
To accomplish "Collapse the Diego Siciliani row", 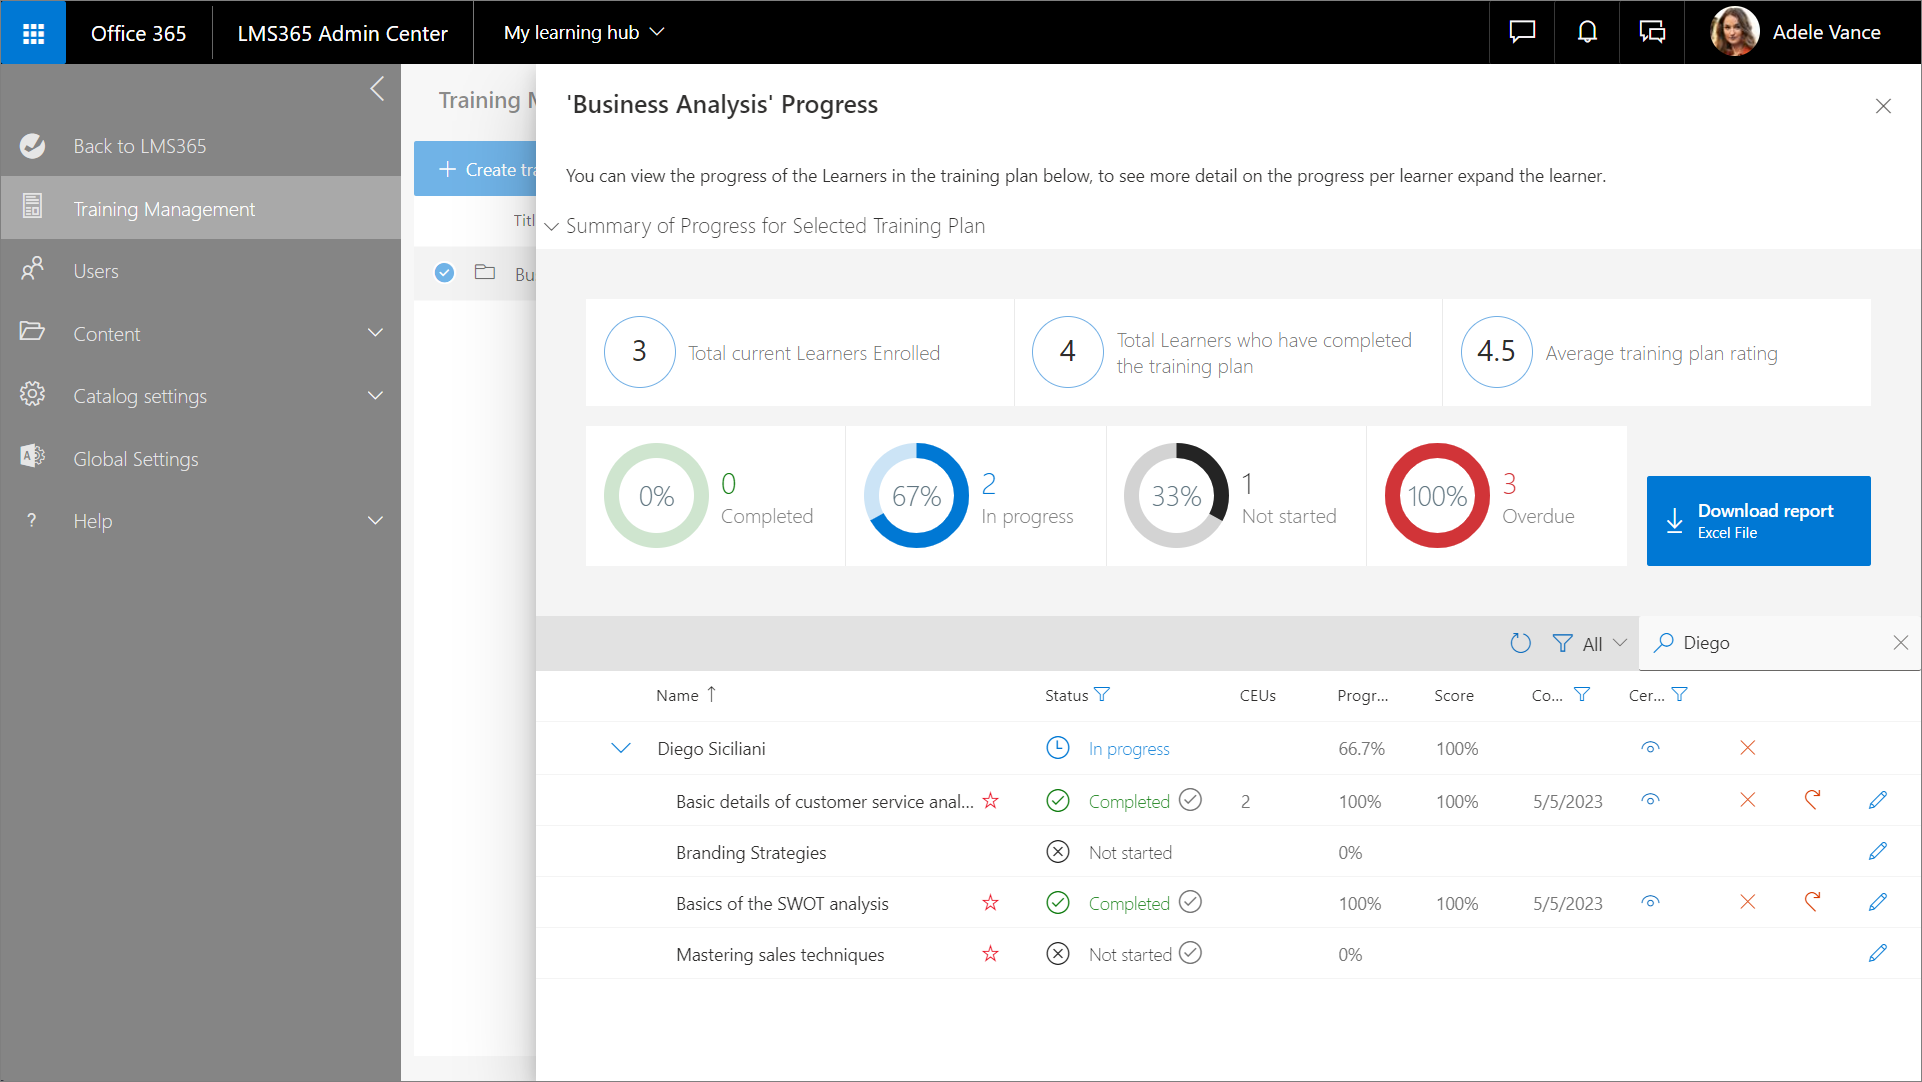I will pyautogui.click(x=621, y=747).
